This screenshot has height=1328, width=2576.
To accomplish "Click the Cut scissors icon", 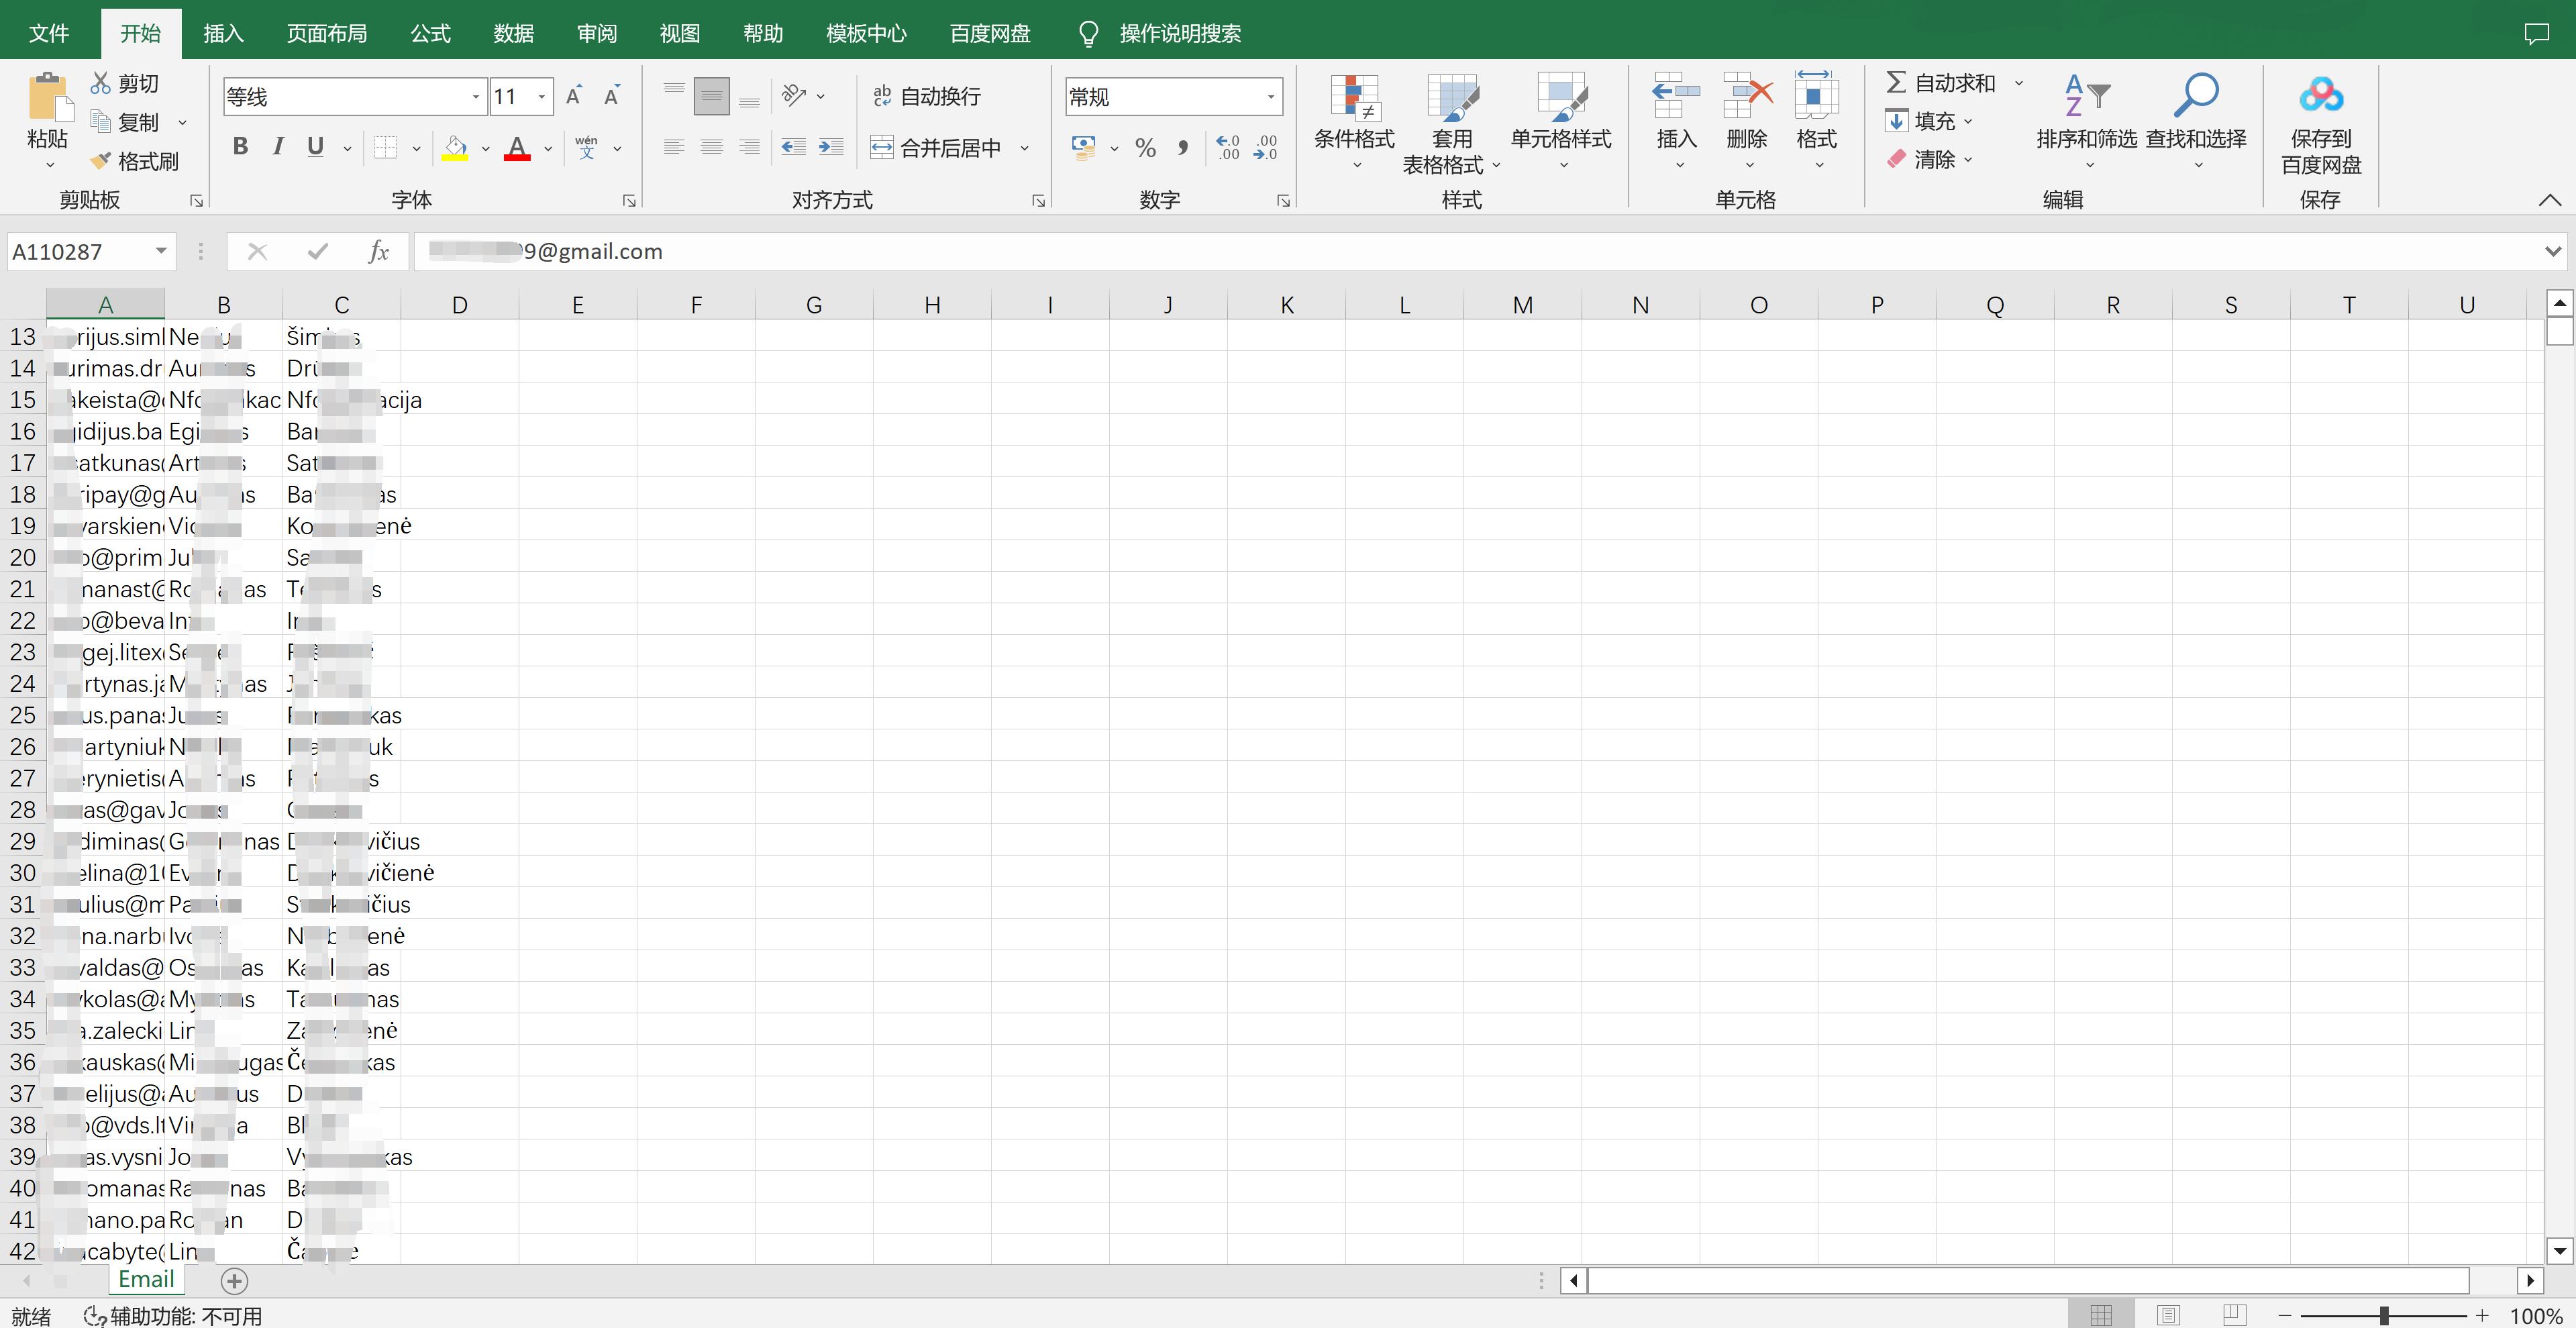I will (100, 83).
